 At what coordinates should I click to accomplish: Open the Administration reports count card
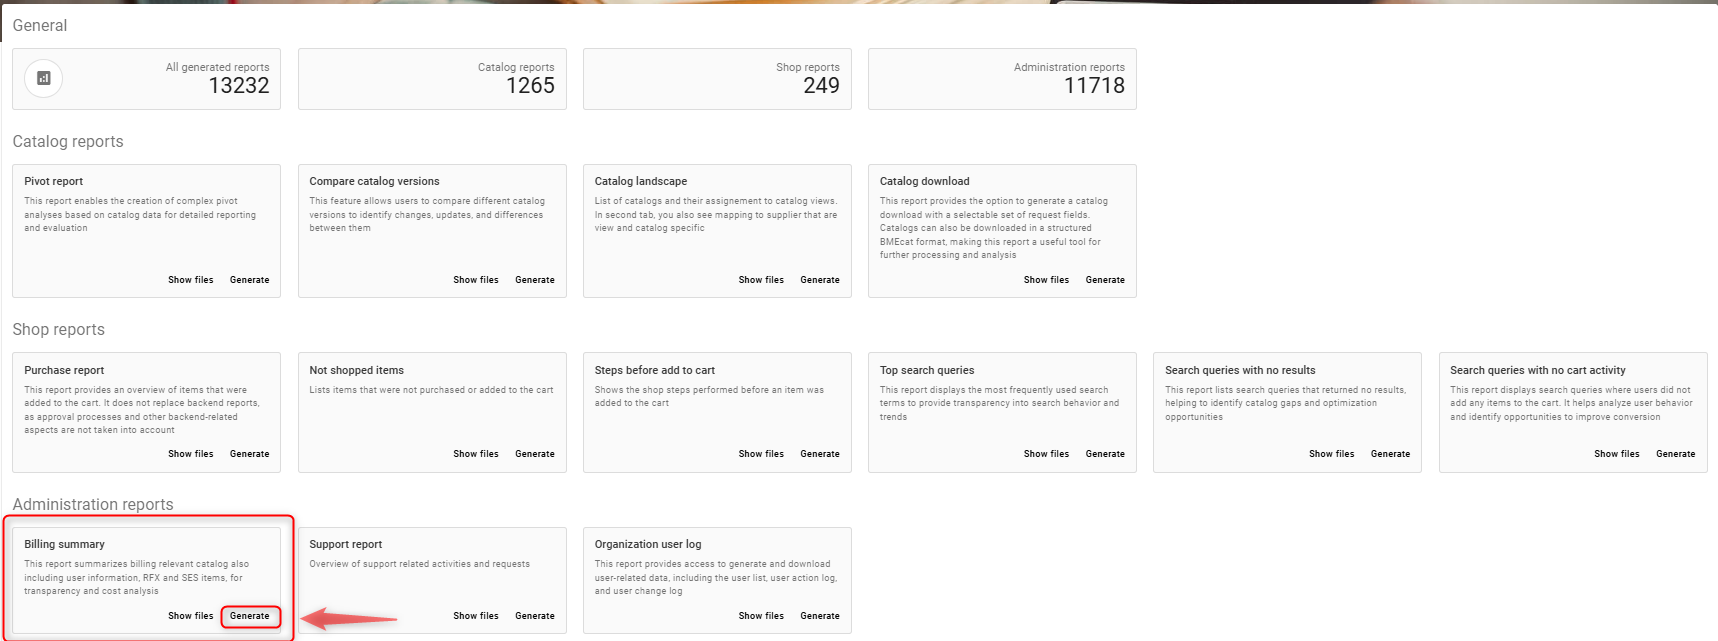1002,79
